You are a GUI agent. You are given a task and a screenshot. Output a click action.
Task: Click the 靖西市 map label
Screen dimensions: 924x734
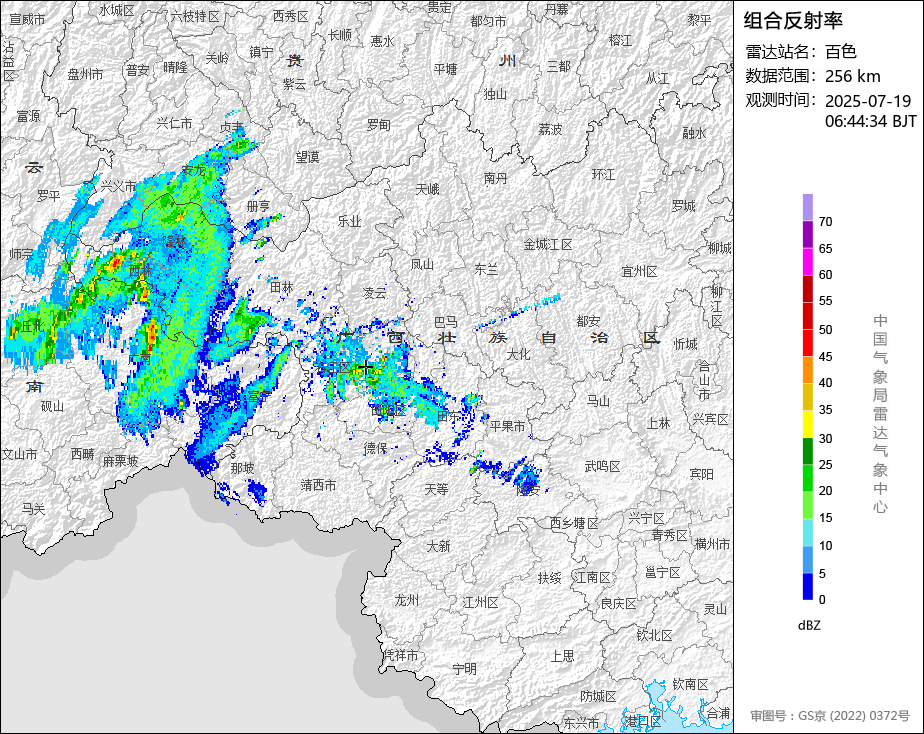[x=318, y=485]
